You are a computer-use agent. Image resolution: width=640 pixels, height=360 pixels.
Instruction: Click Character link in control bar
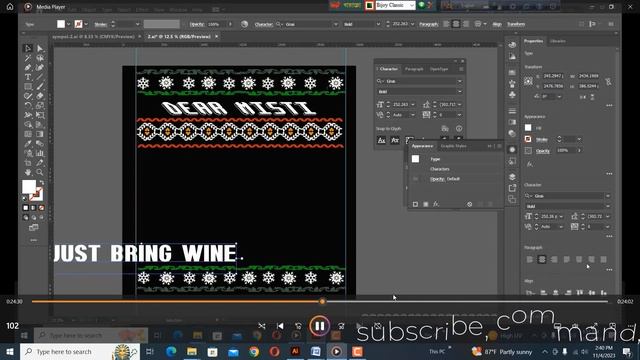[263, 24]
